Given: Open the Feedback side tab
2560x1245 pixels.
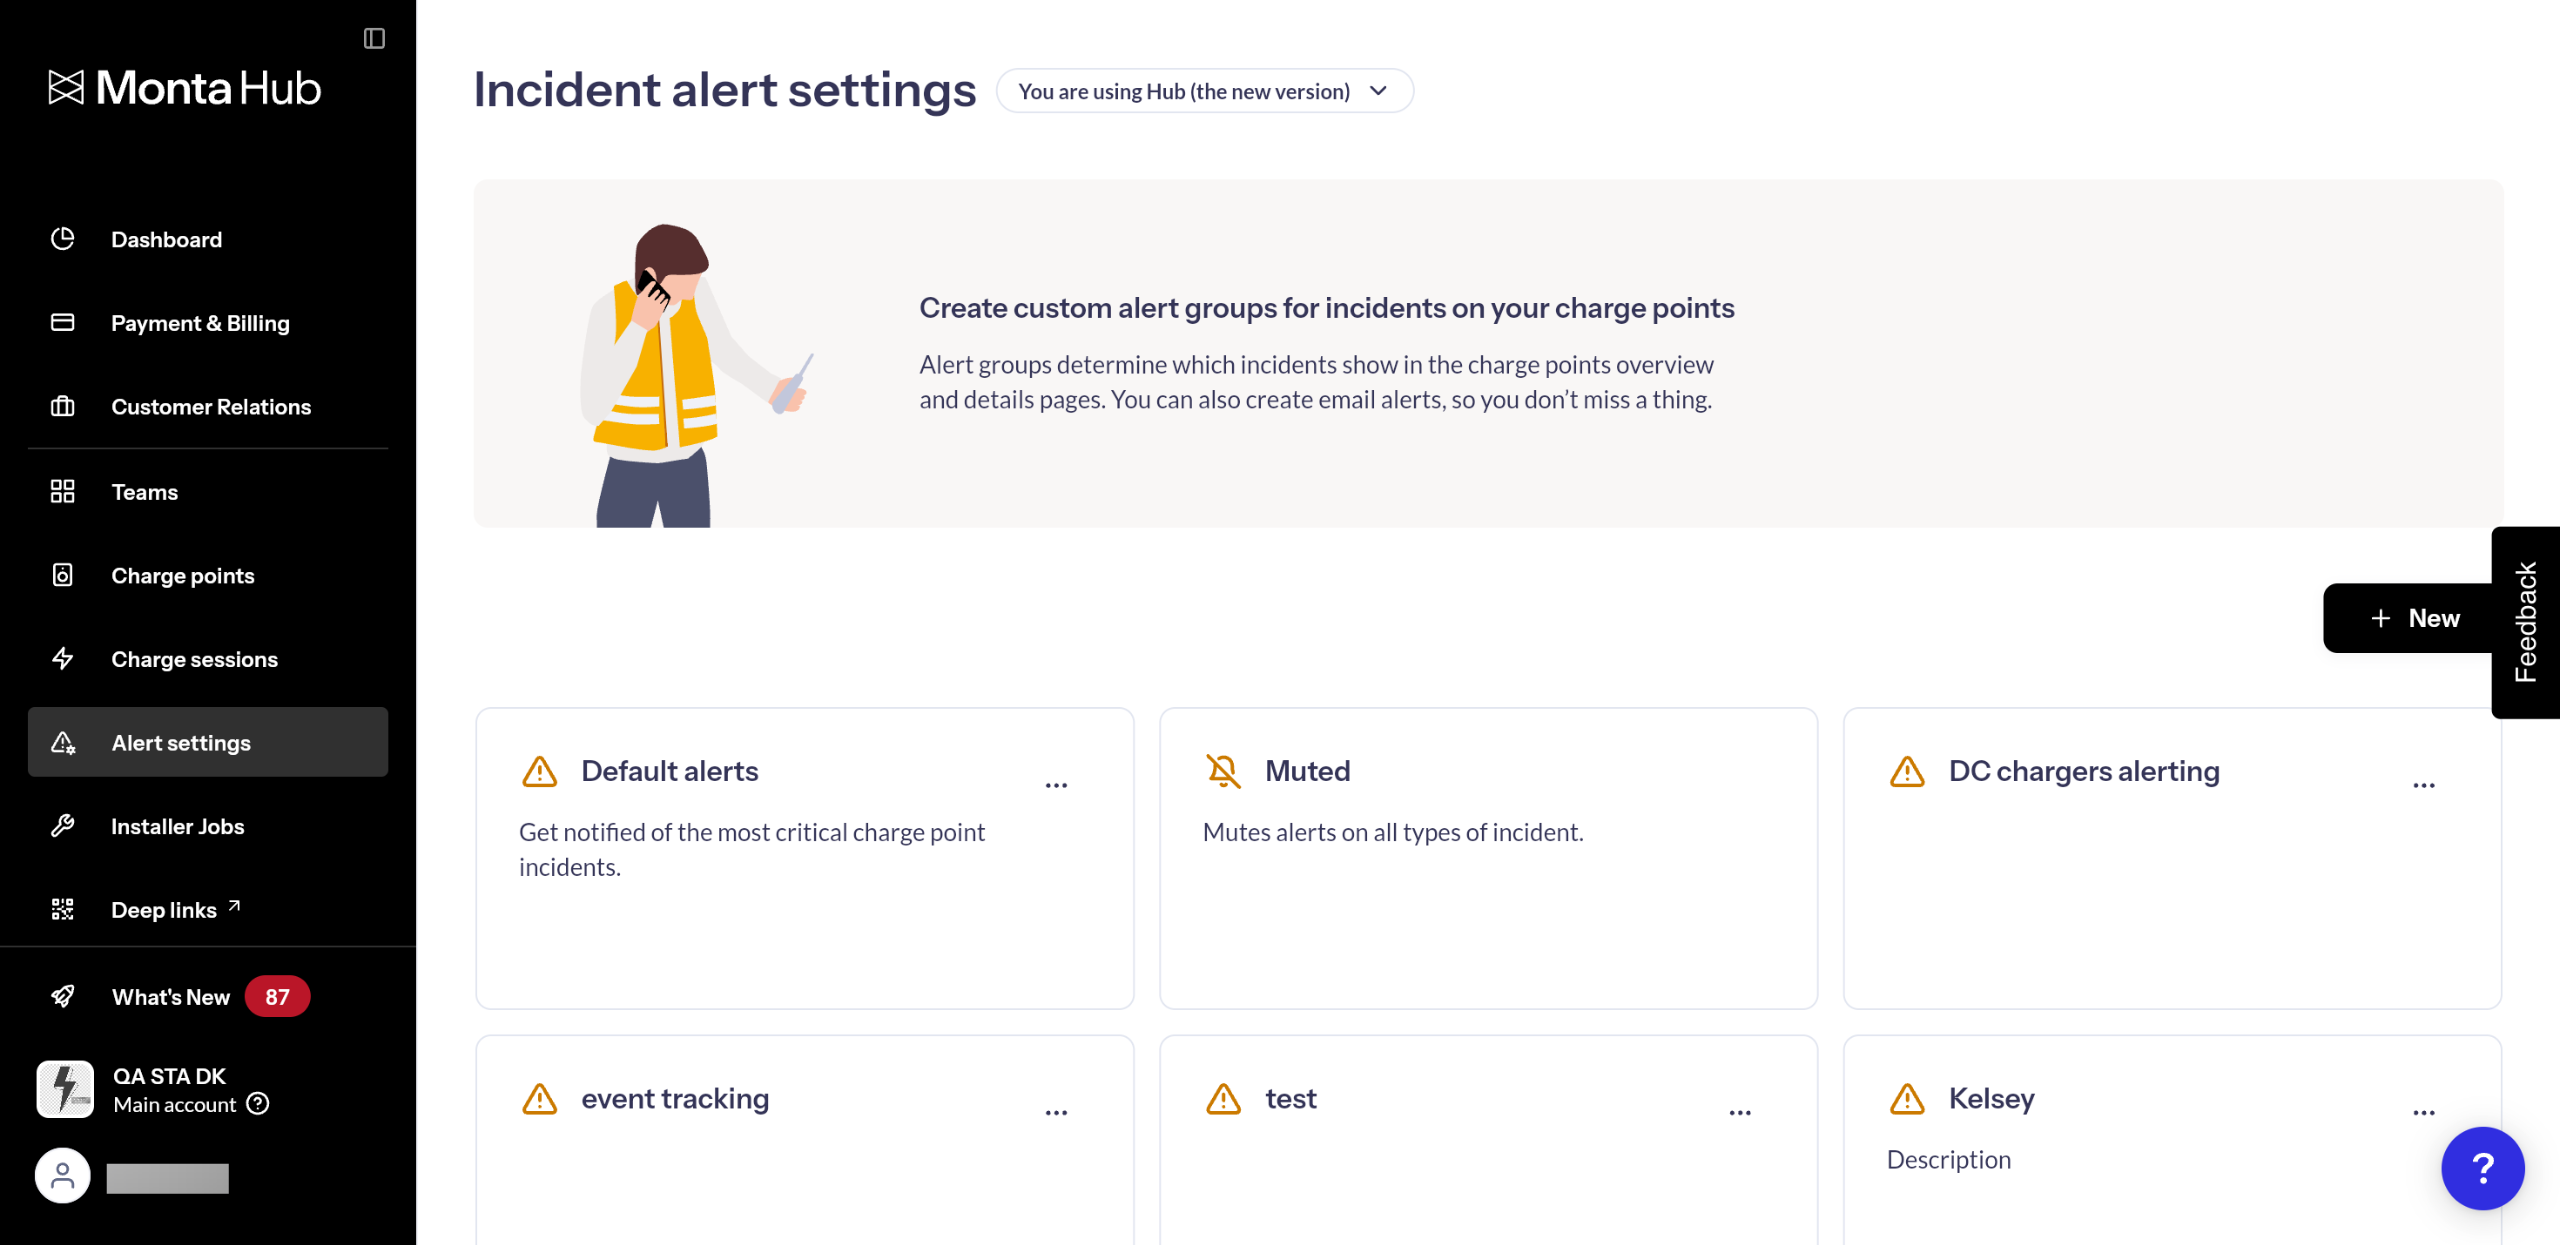Looking at the screenshot, I should 2526,622.
